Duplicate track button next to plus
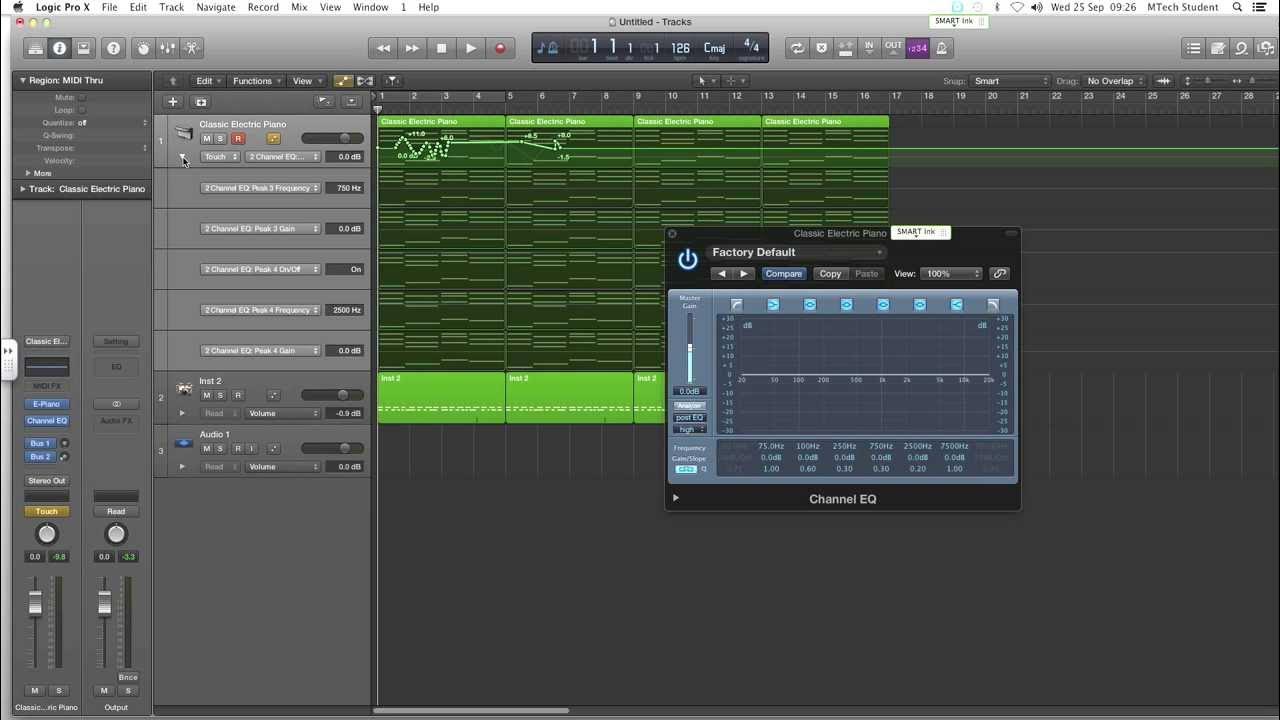Image resolution: width=1280 pixels, height=720 pixels. coord(200,102)
